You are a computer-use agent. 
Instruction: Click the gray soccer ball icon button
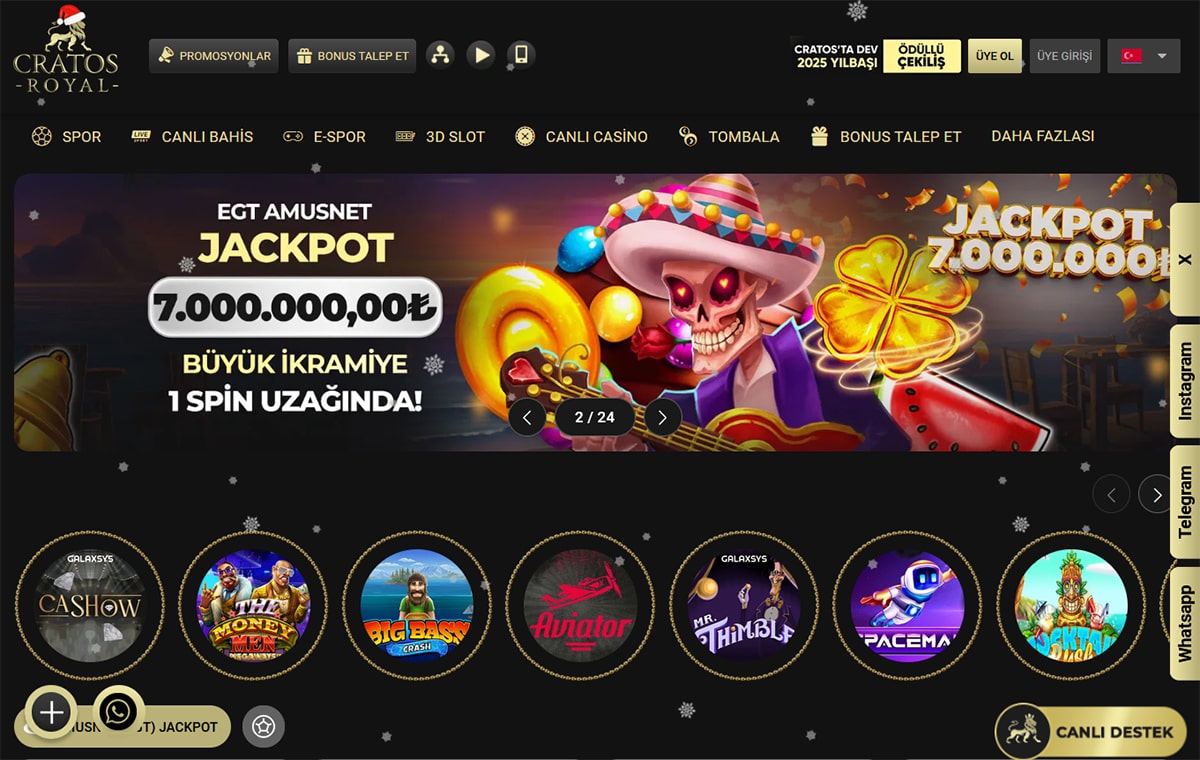pos(263,727)
